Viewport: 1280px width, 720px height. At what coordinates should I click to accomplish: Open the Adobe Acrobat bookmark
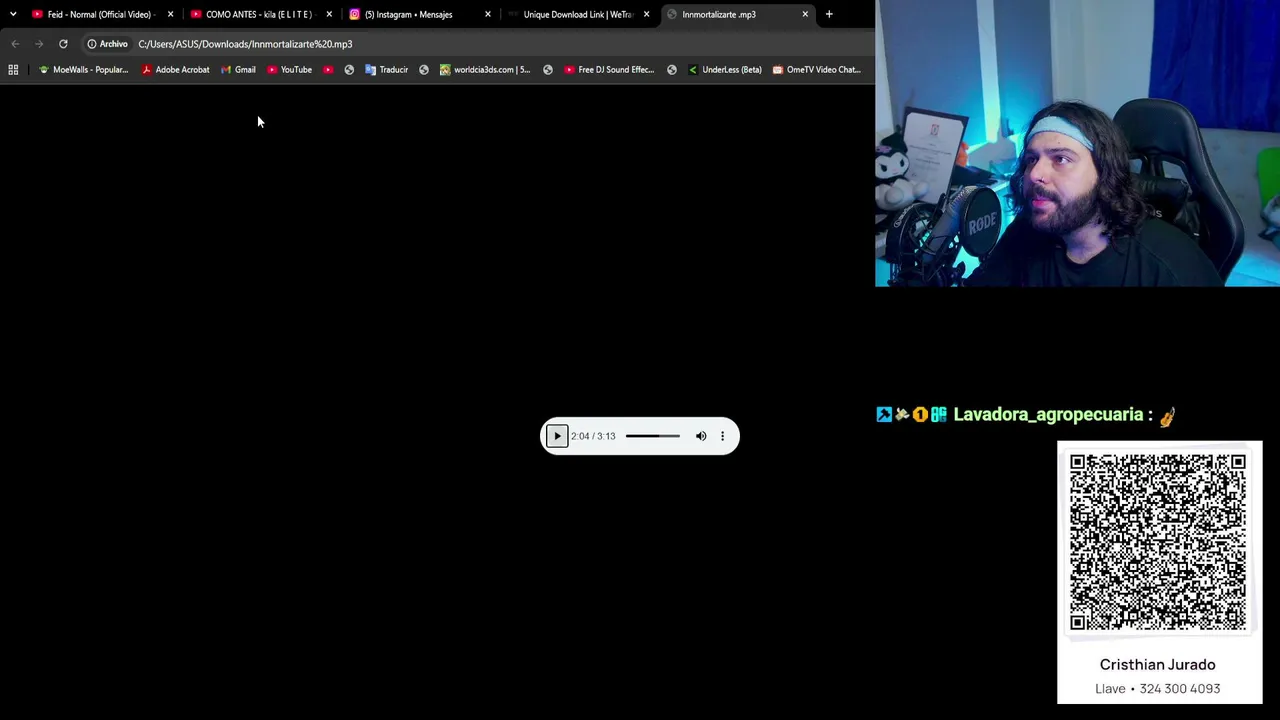pos(175,70)
